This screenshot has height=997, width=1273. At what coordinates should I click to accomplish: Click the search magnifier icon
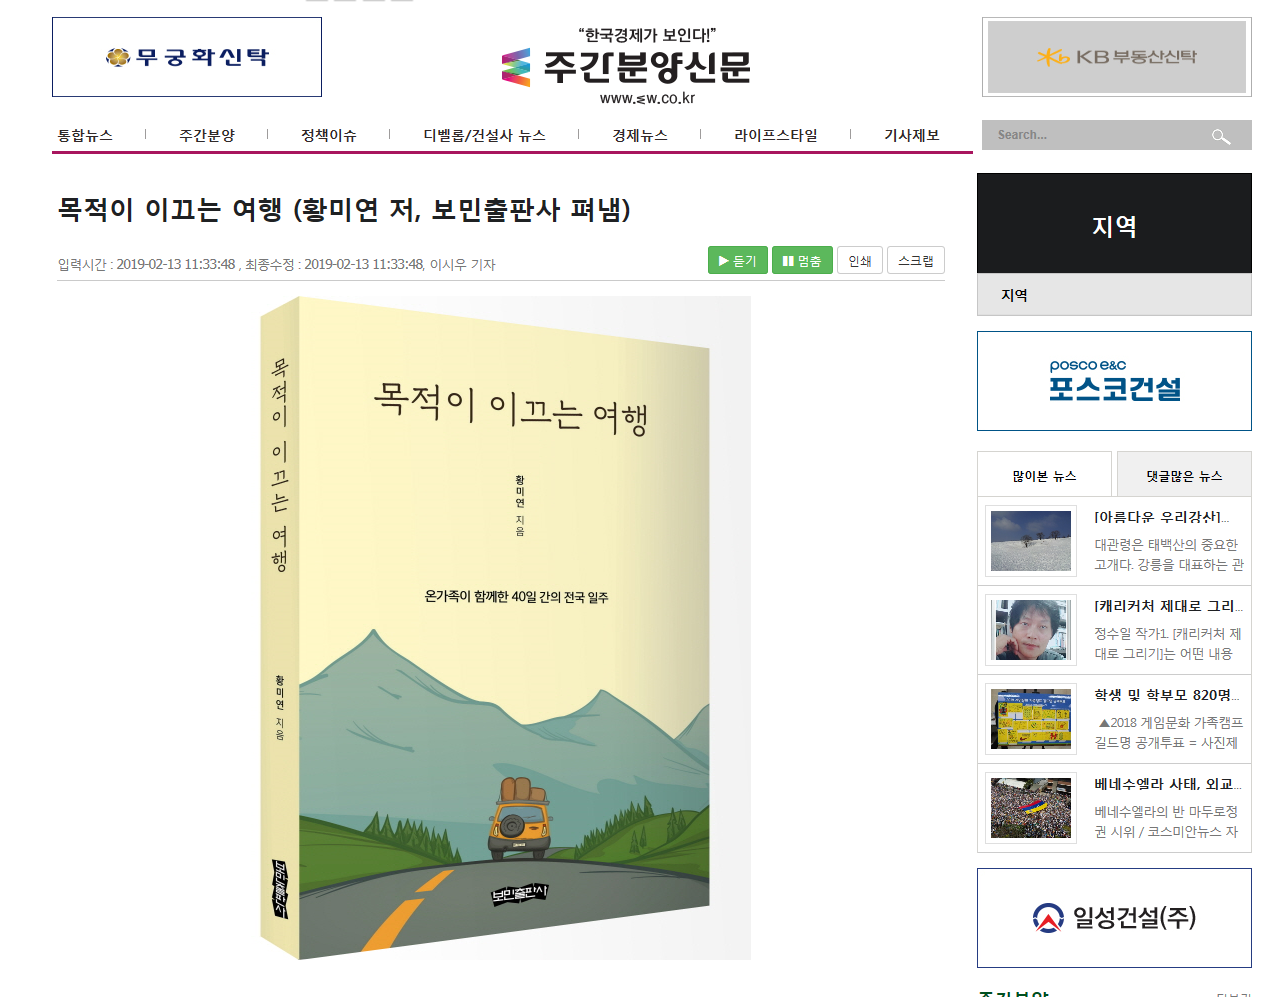(x=1221, y=136)
